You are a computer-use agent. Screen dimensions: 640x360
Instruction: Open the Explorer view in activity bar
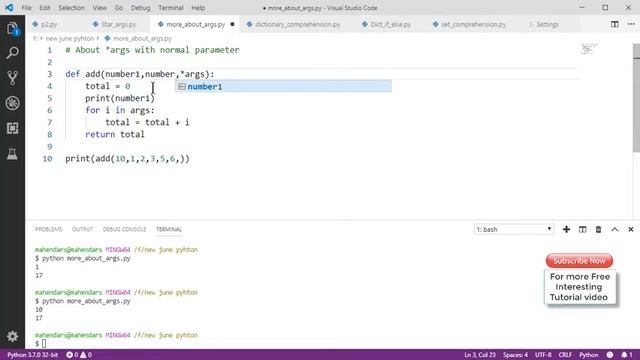click(12, 29)
